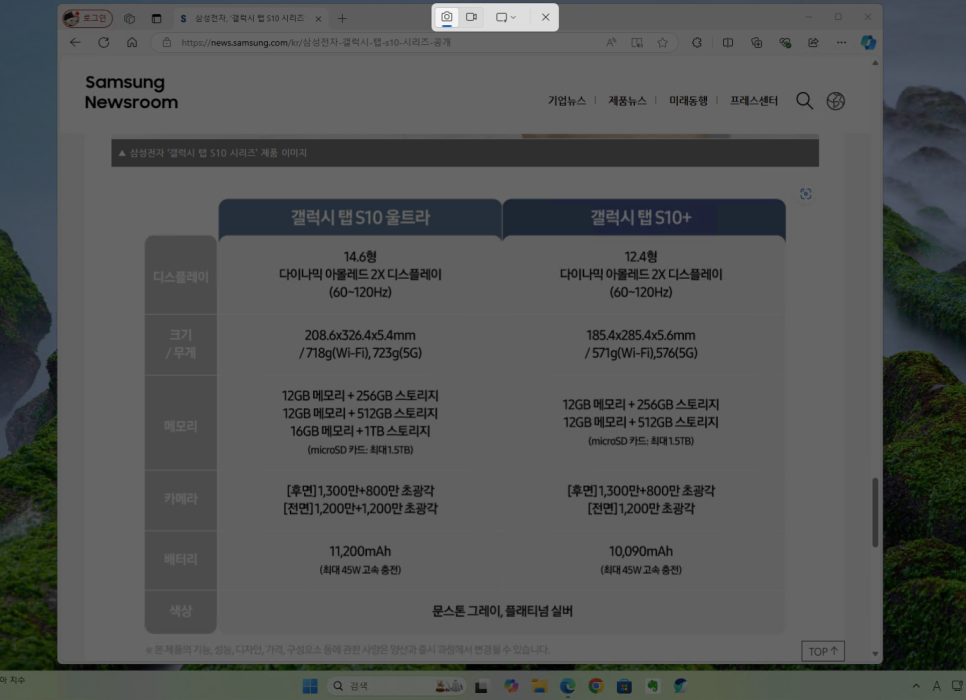Click the page vertical scrollbar thumb
966x700 pixels.
[875, 512]
